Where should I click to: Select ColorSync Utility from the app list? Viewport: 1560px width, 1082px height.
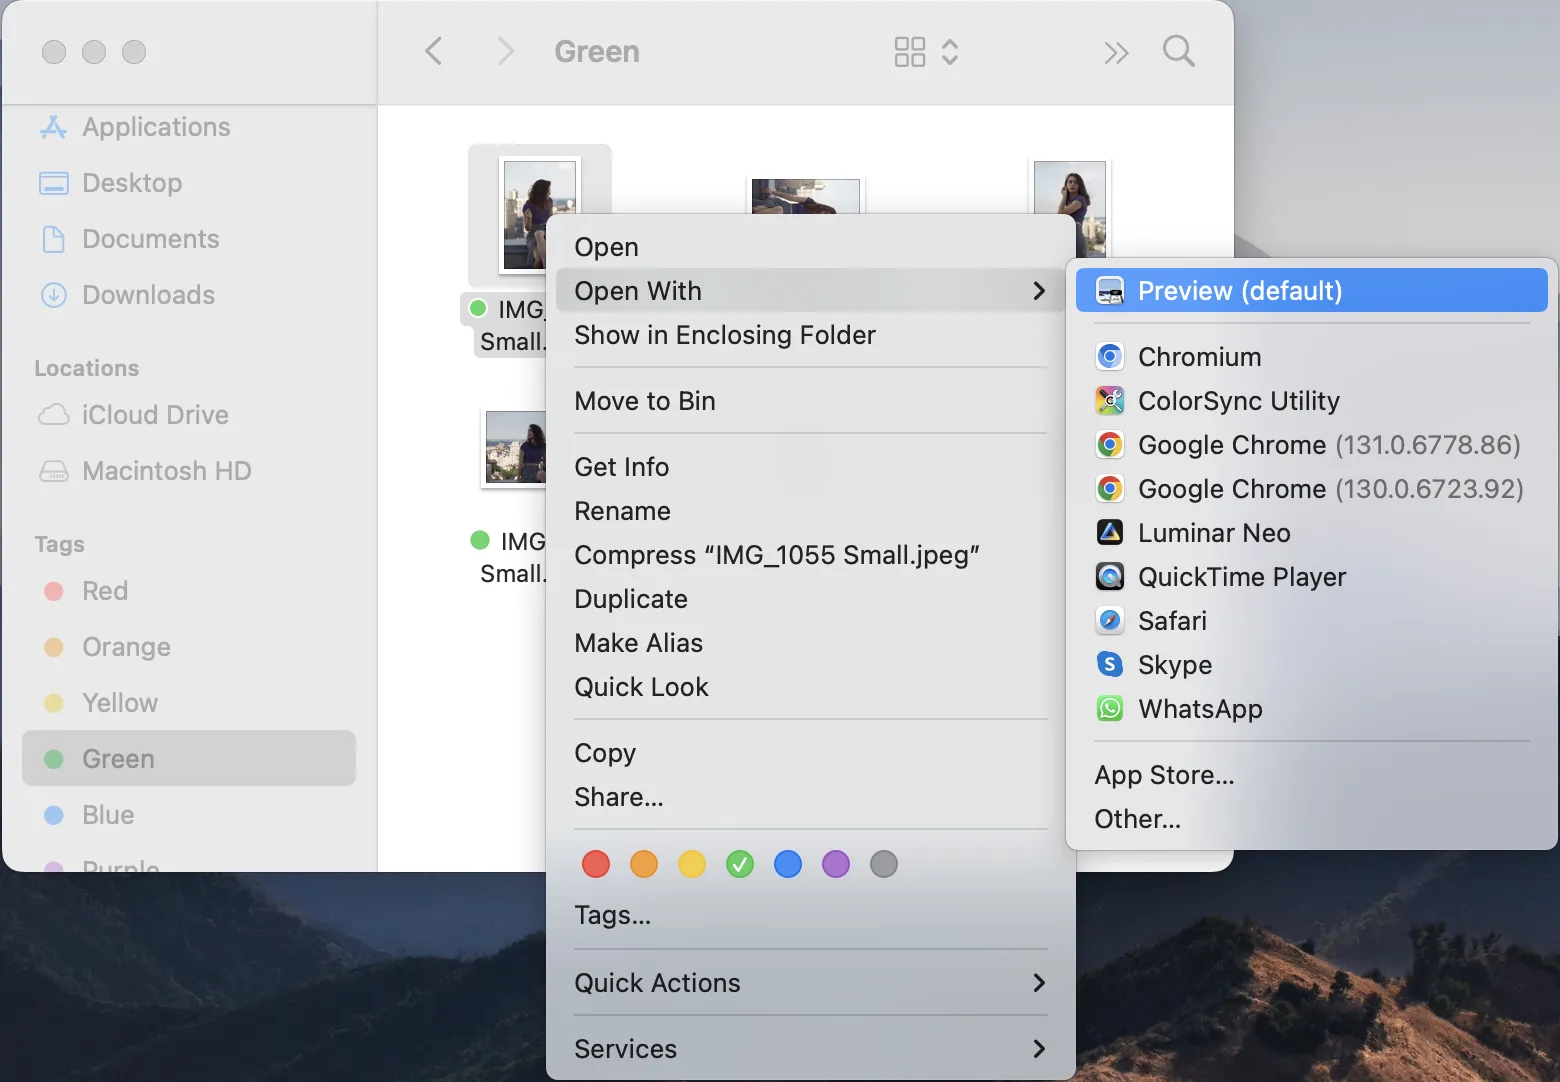point(1238,400)
